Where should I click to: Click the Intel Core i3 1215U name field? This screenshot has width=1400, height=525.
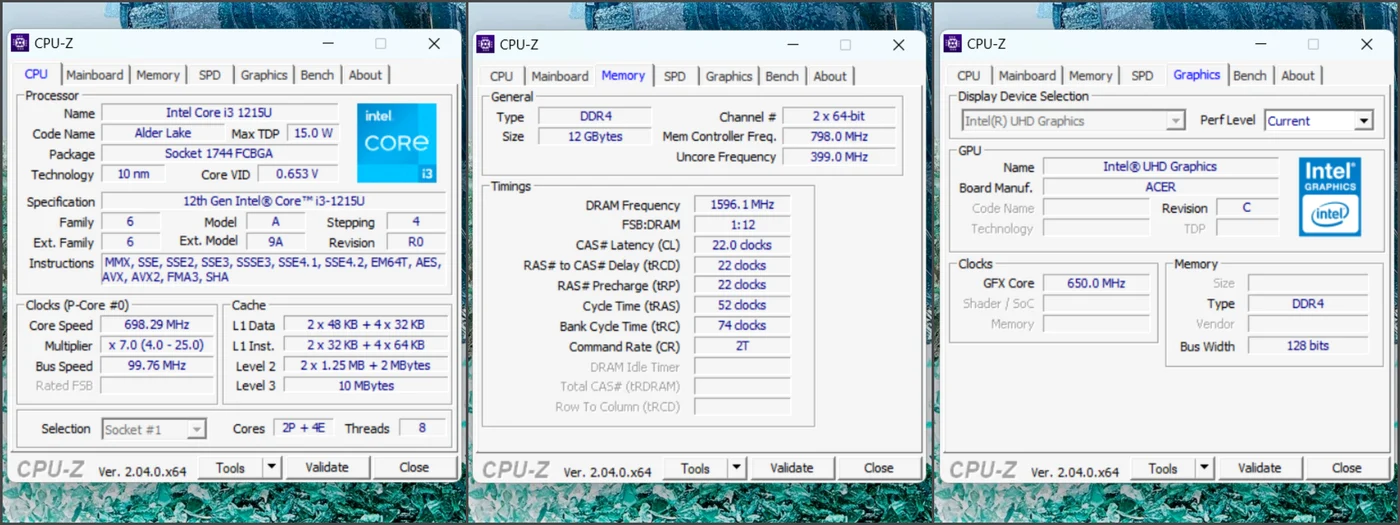tap(222, 113)
